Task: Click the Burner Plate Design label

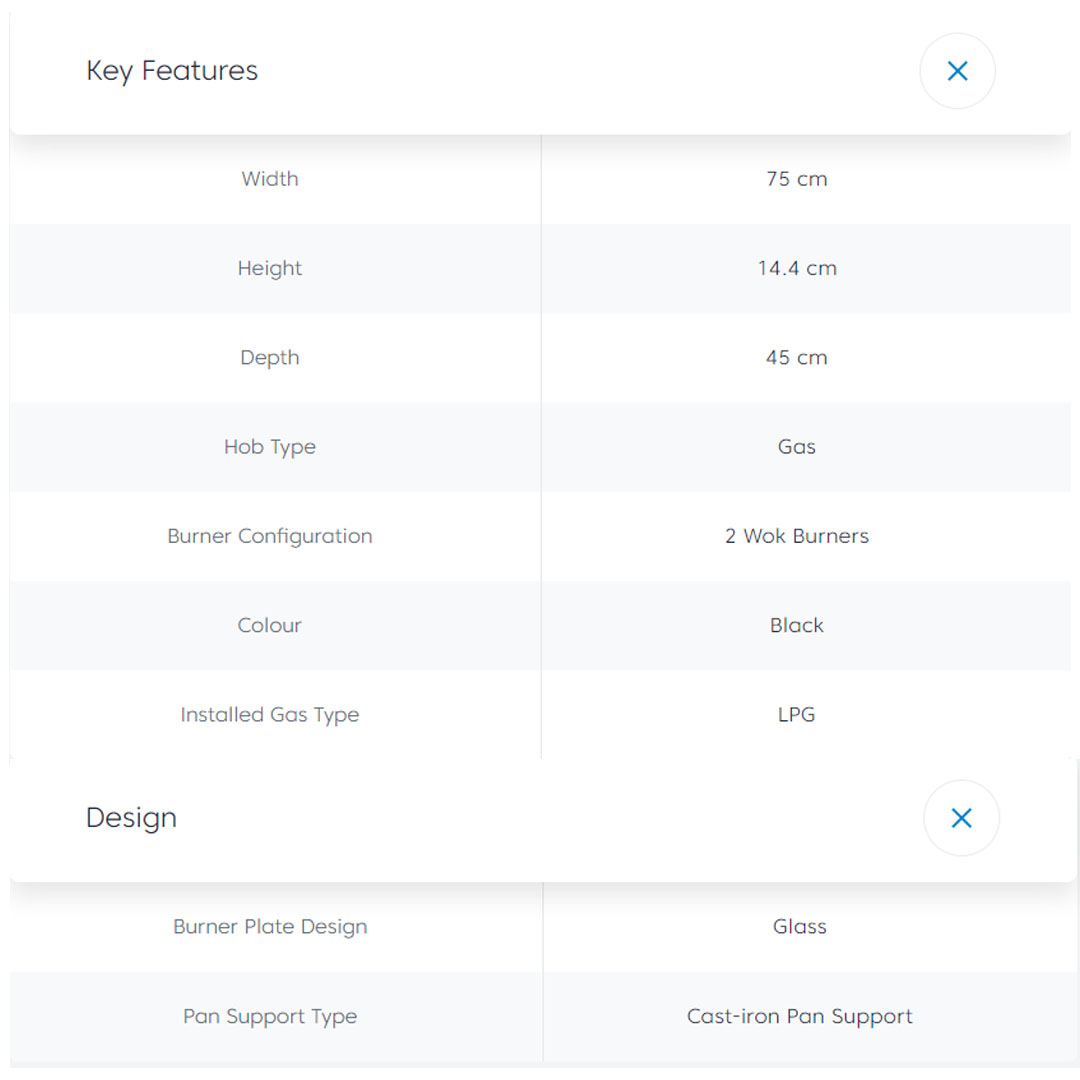Action: point(270,927)
